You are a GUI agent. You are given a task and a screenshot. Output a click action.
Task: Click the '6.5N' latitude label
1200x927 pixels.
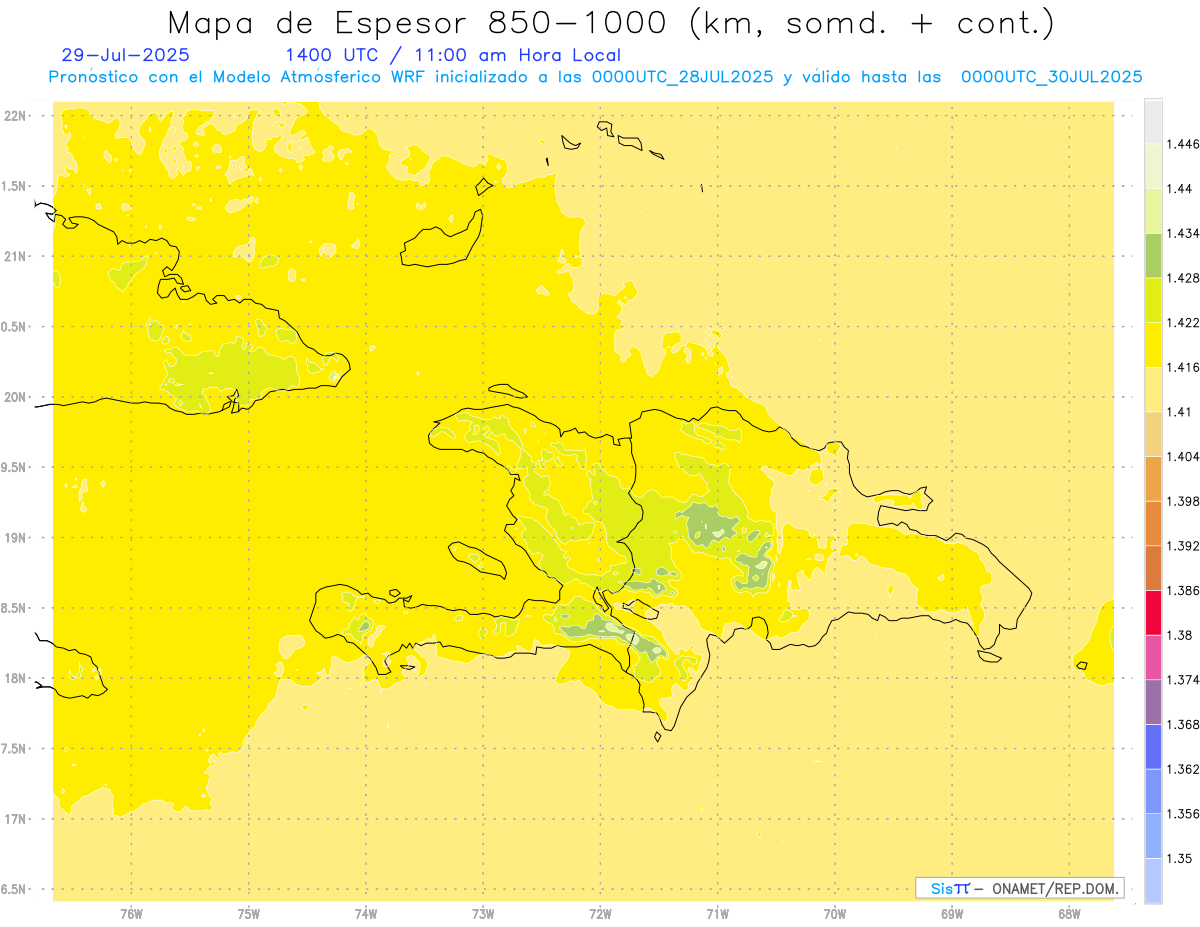[15, 889]
